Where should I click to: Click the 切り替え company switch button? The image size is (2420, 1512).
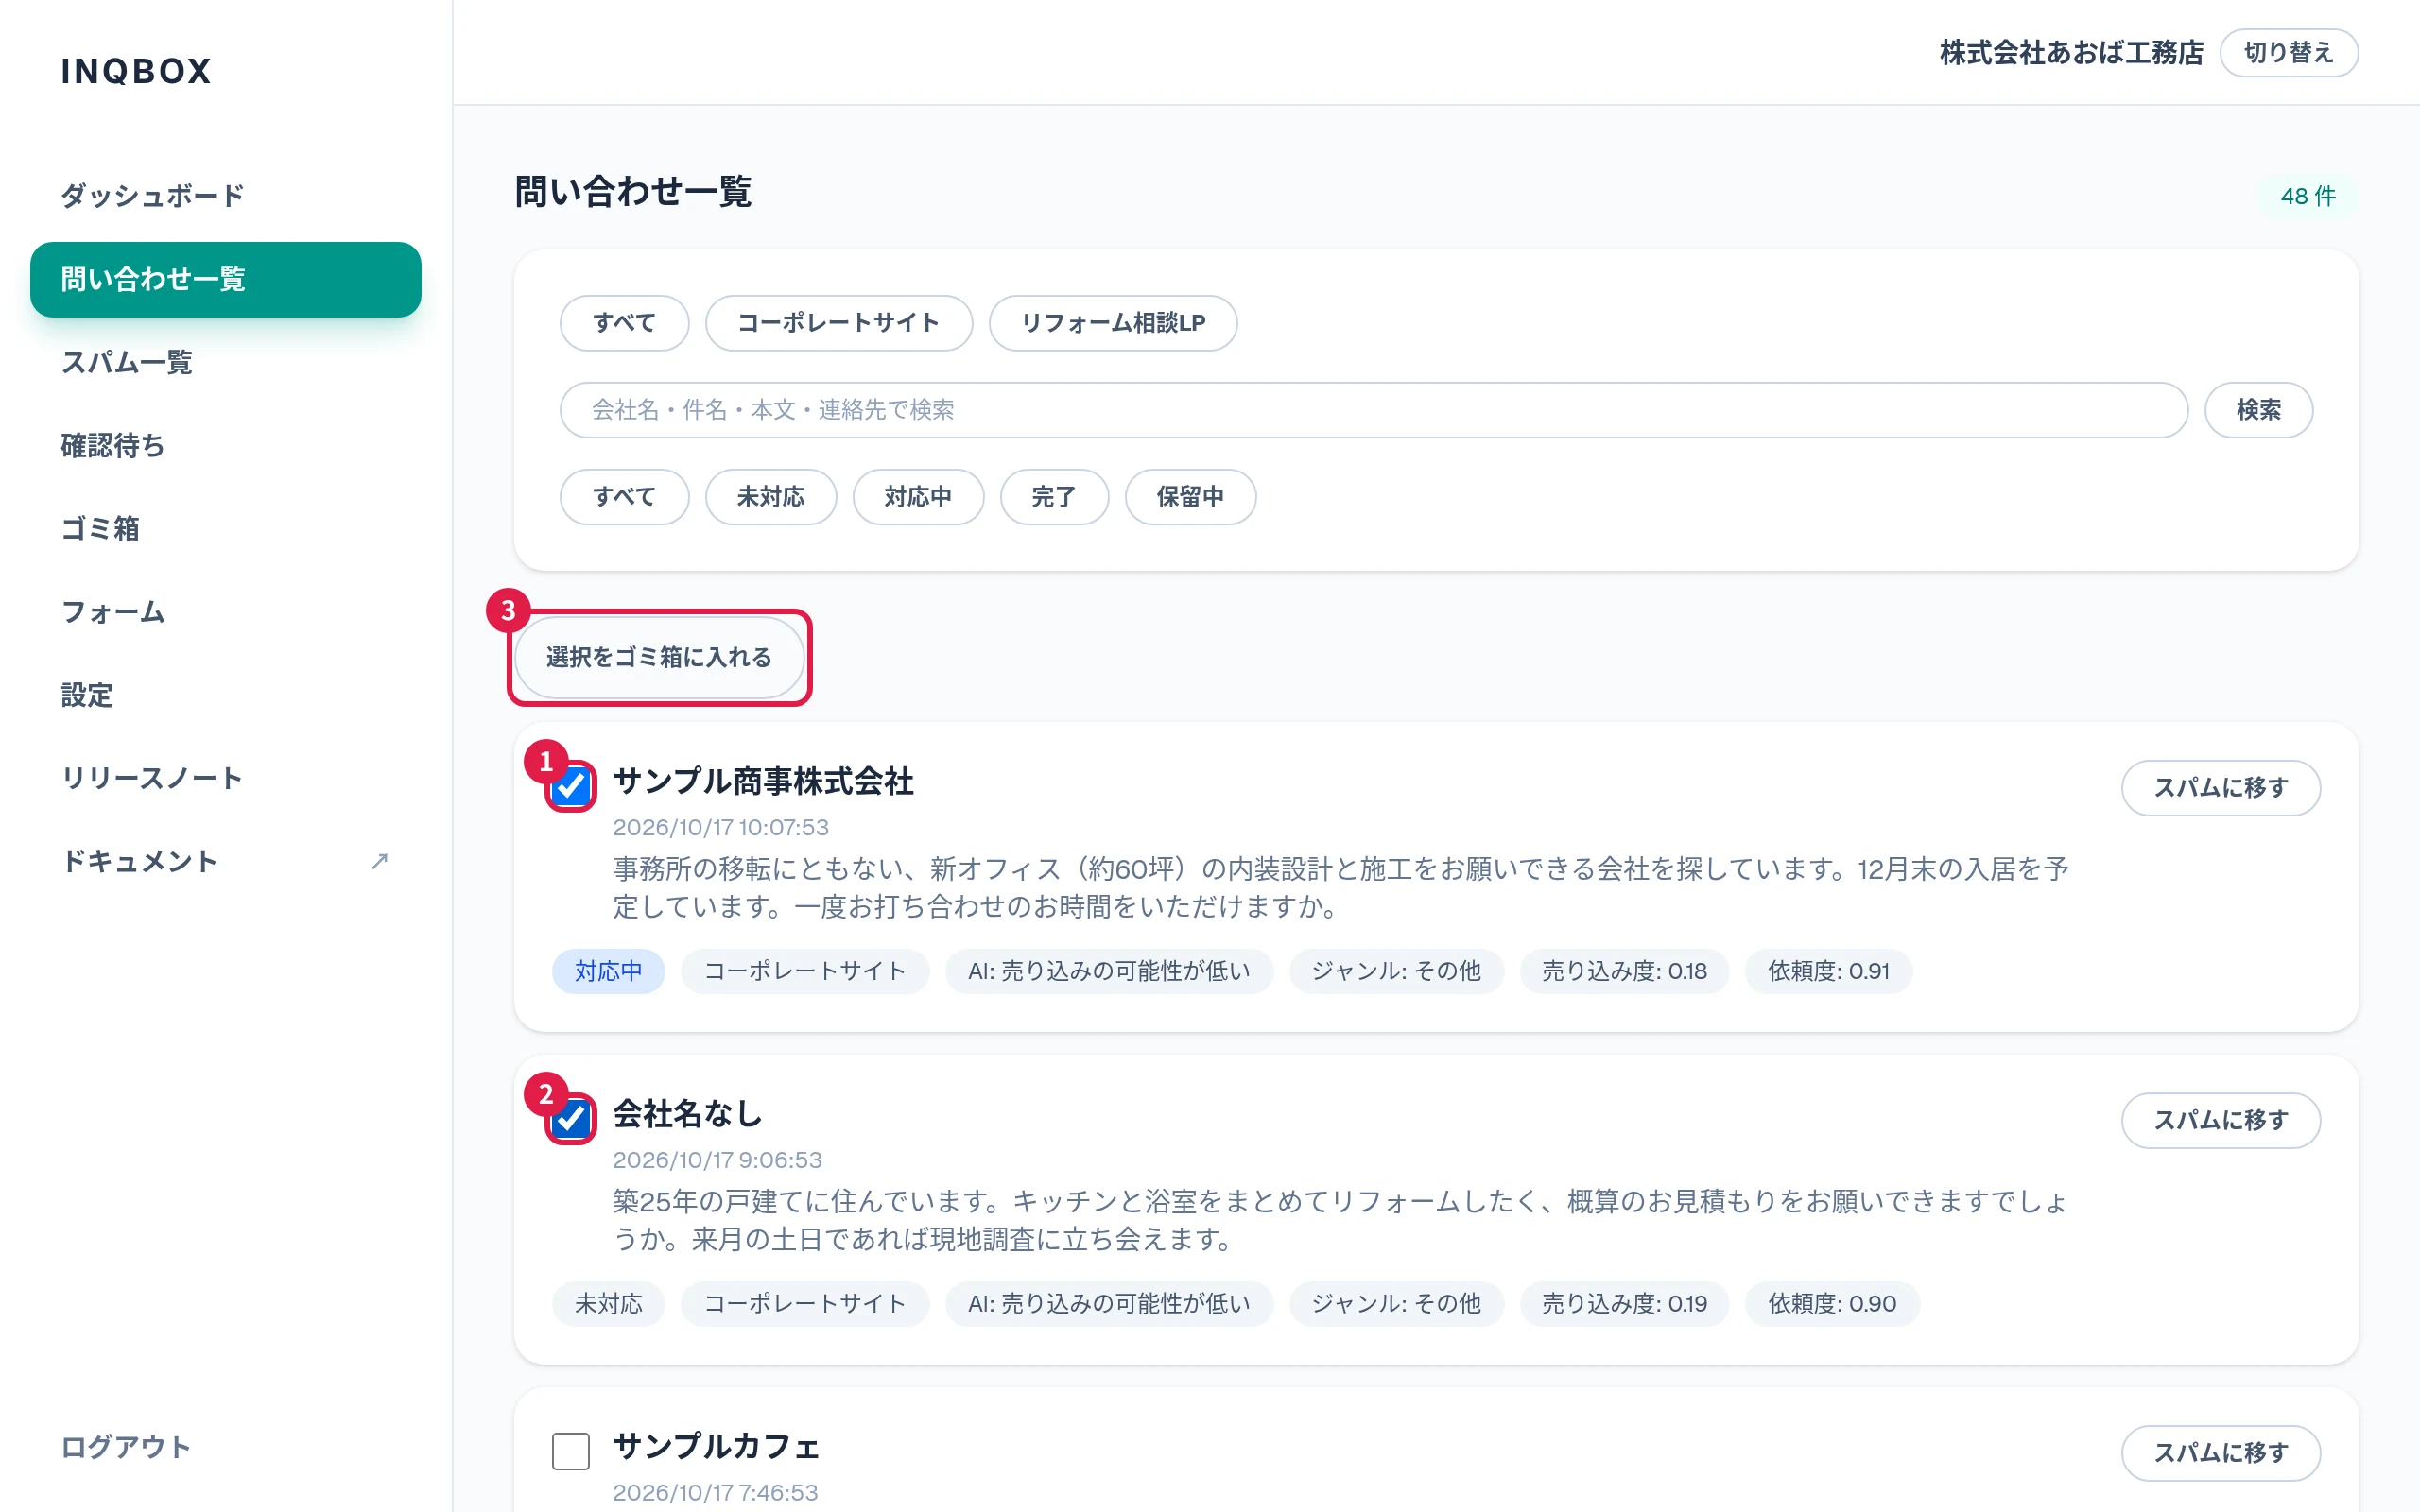(x=2289, y=53)
